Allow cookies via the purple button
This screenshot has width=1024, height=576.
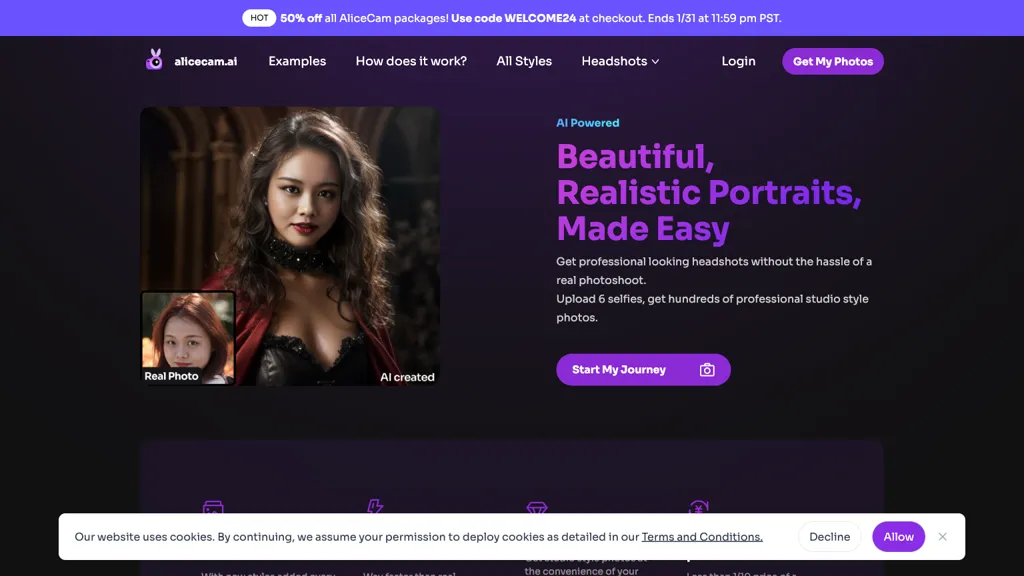(898, 536)
